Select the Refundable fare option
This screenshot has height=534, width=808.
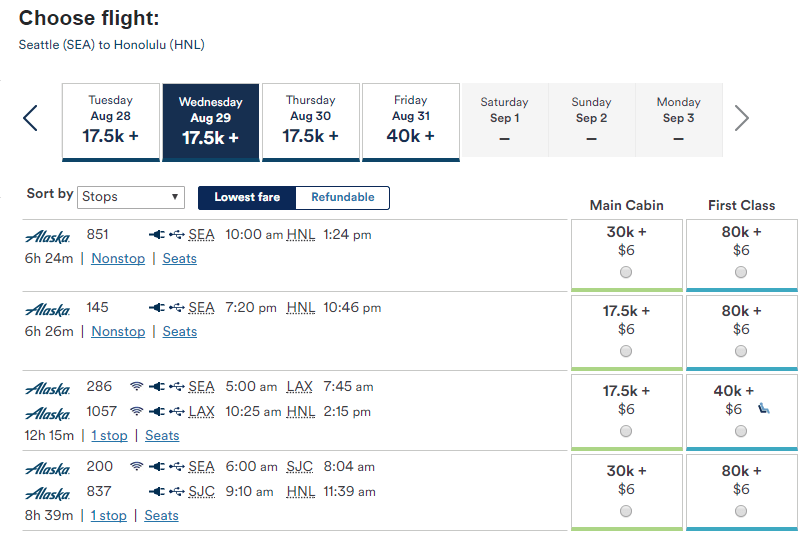(343, 198)
